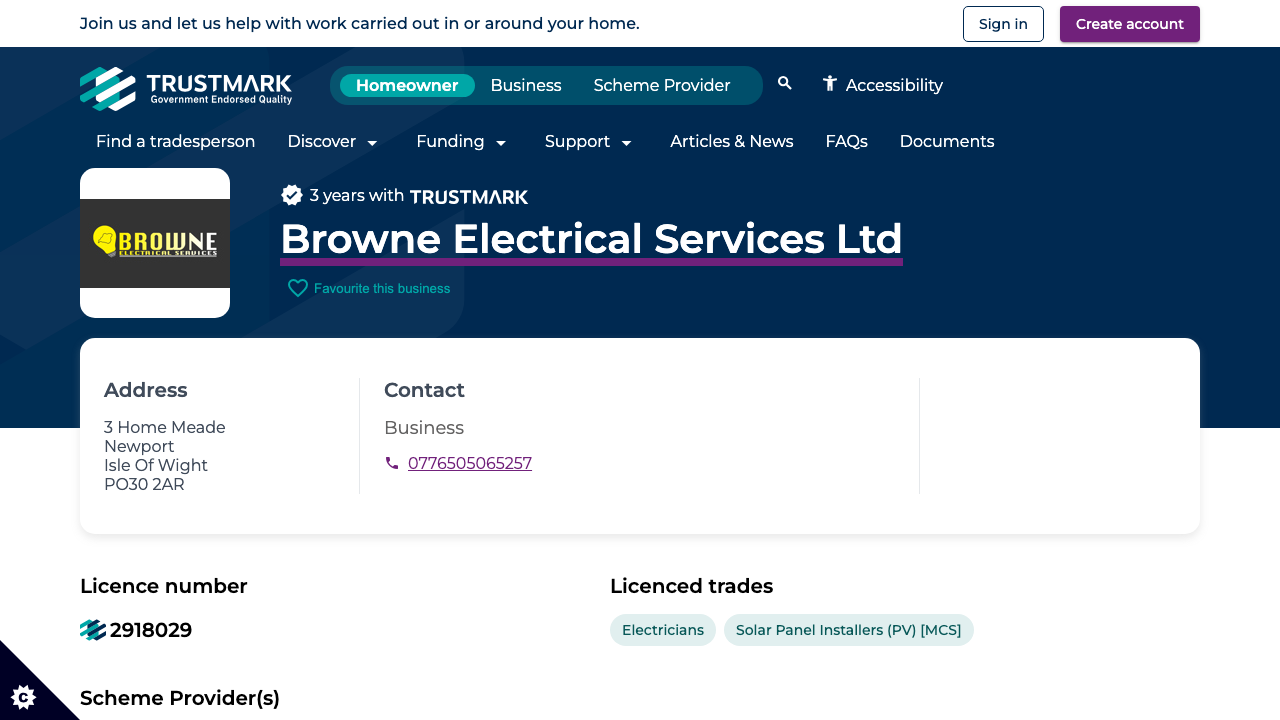Click the TrustMark mark beside licence number
Viewport: 1280px width, 720px height.
(92, 630)
